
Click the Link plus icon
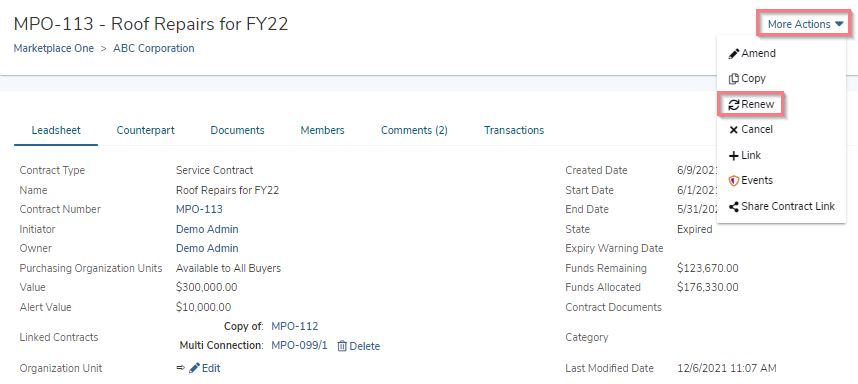click(734, 156)
